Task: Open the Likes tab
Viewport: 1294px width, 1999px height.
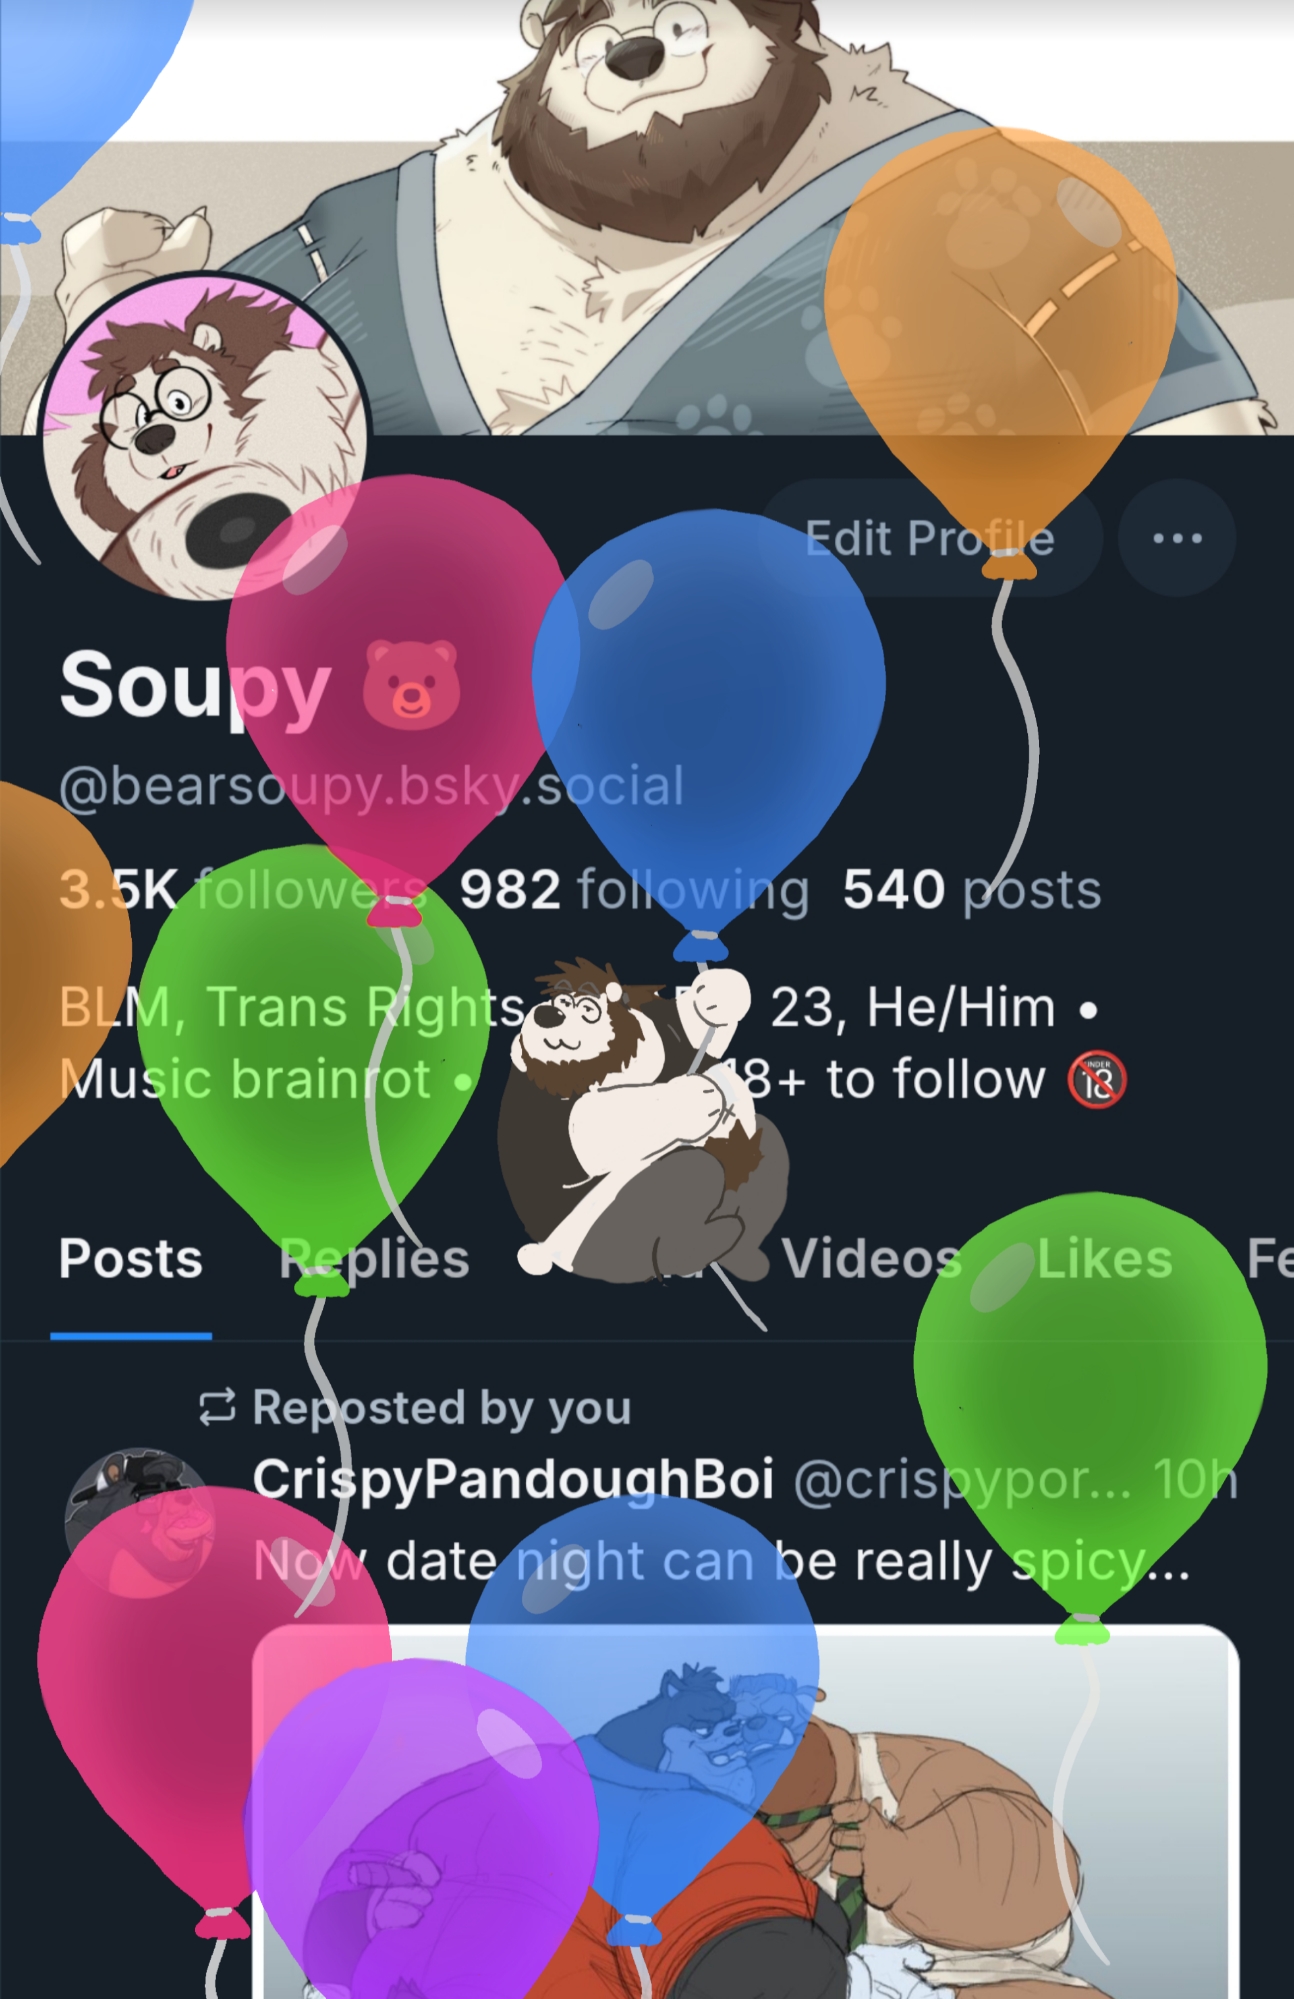Action: tap(1104, 1259)
